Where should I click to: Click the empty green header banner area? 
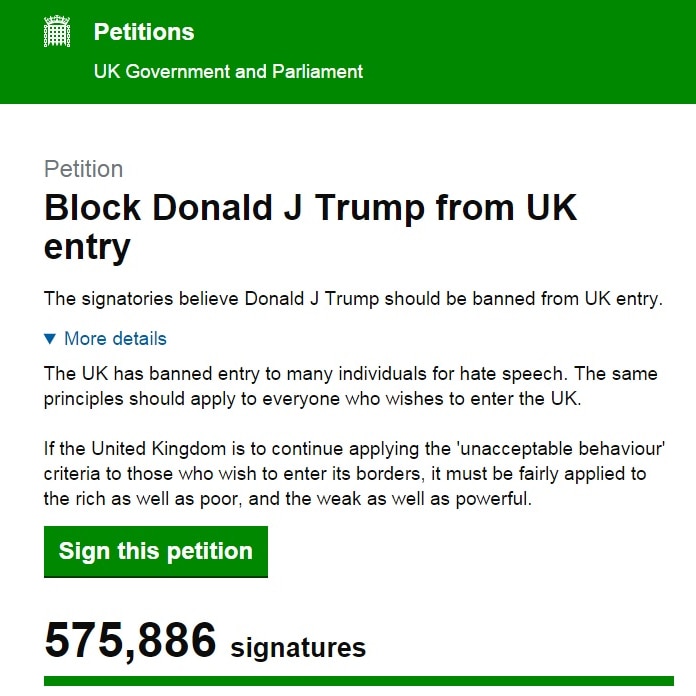(x=528, y=51)
